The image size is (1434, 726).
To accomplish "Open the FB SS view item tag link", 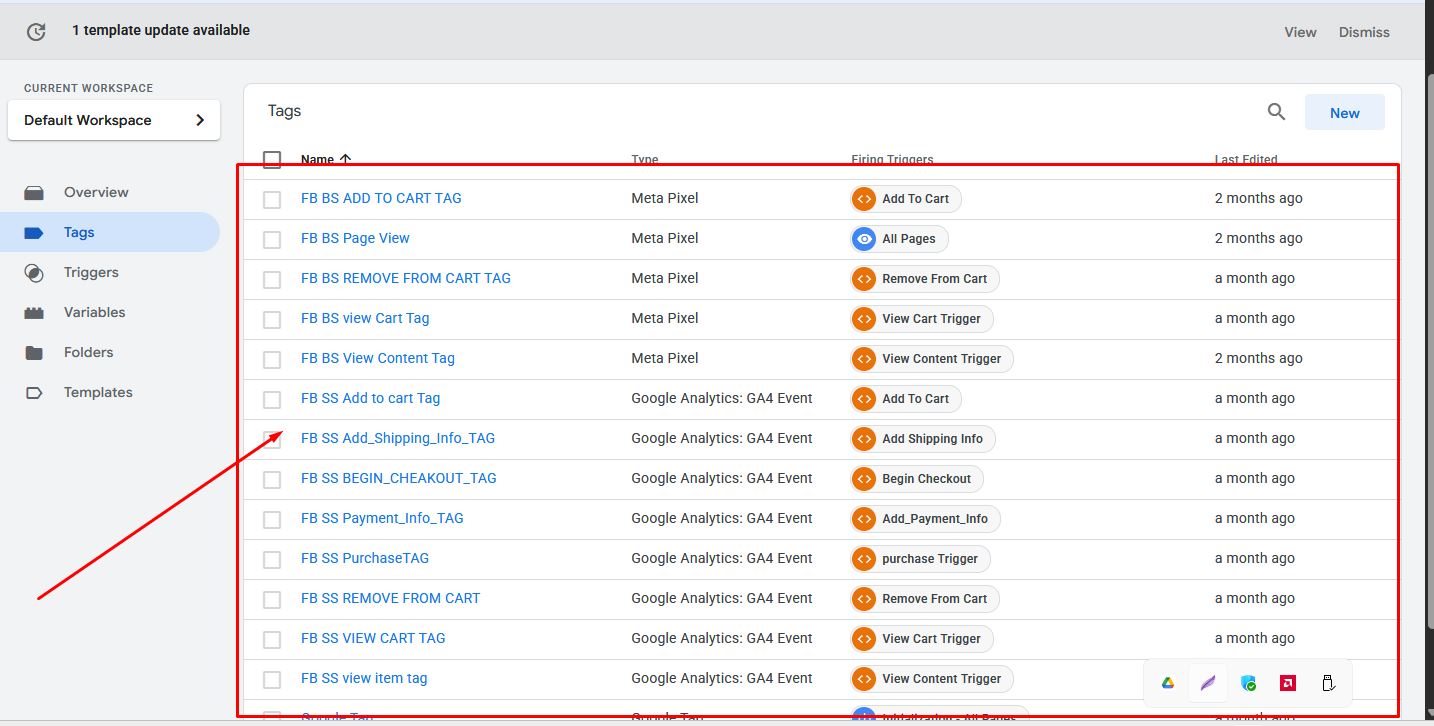I will coord(364,678).
